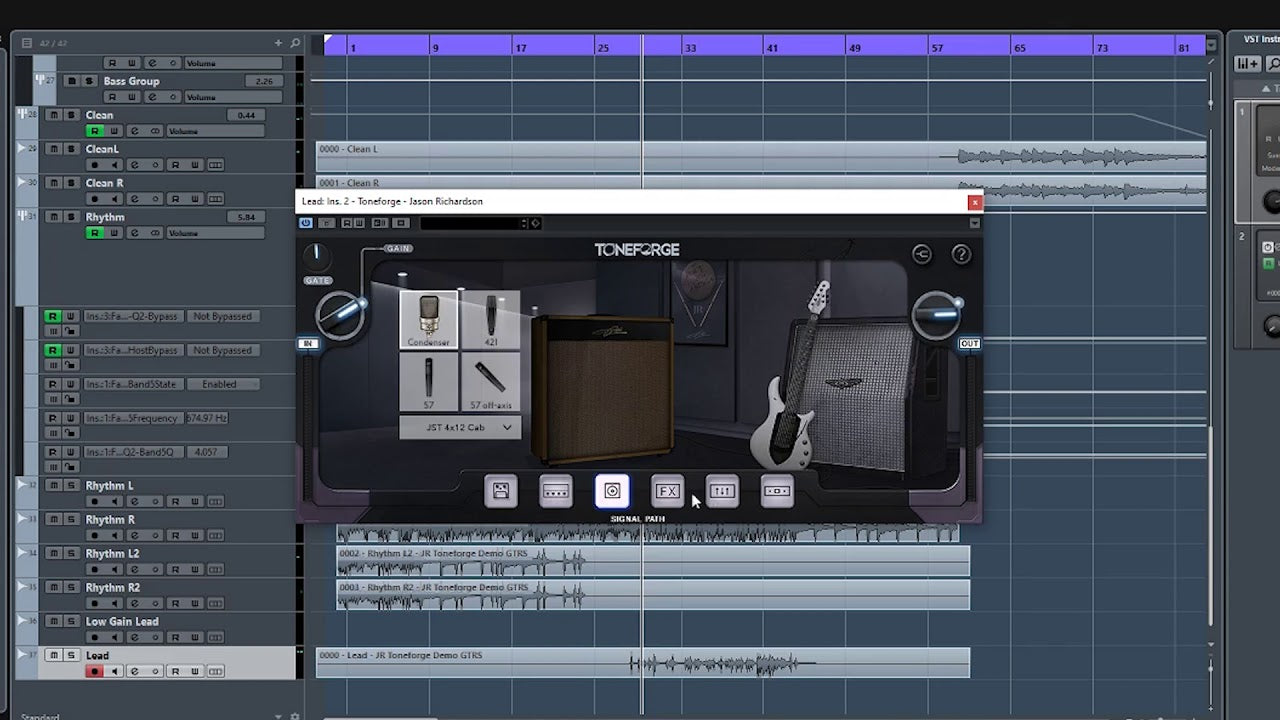Open track search magnifier
The image size is (1280, 720).
click(x=295, y=43)
